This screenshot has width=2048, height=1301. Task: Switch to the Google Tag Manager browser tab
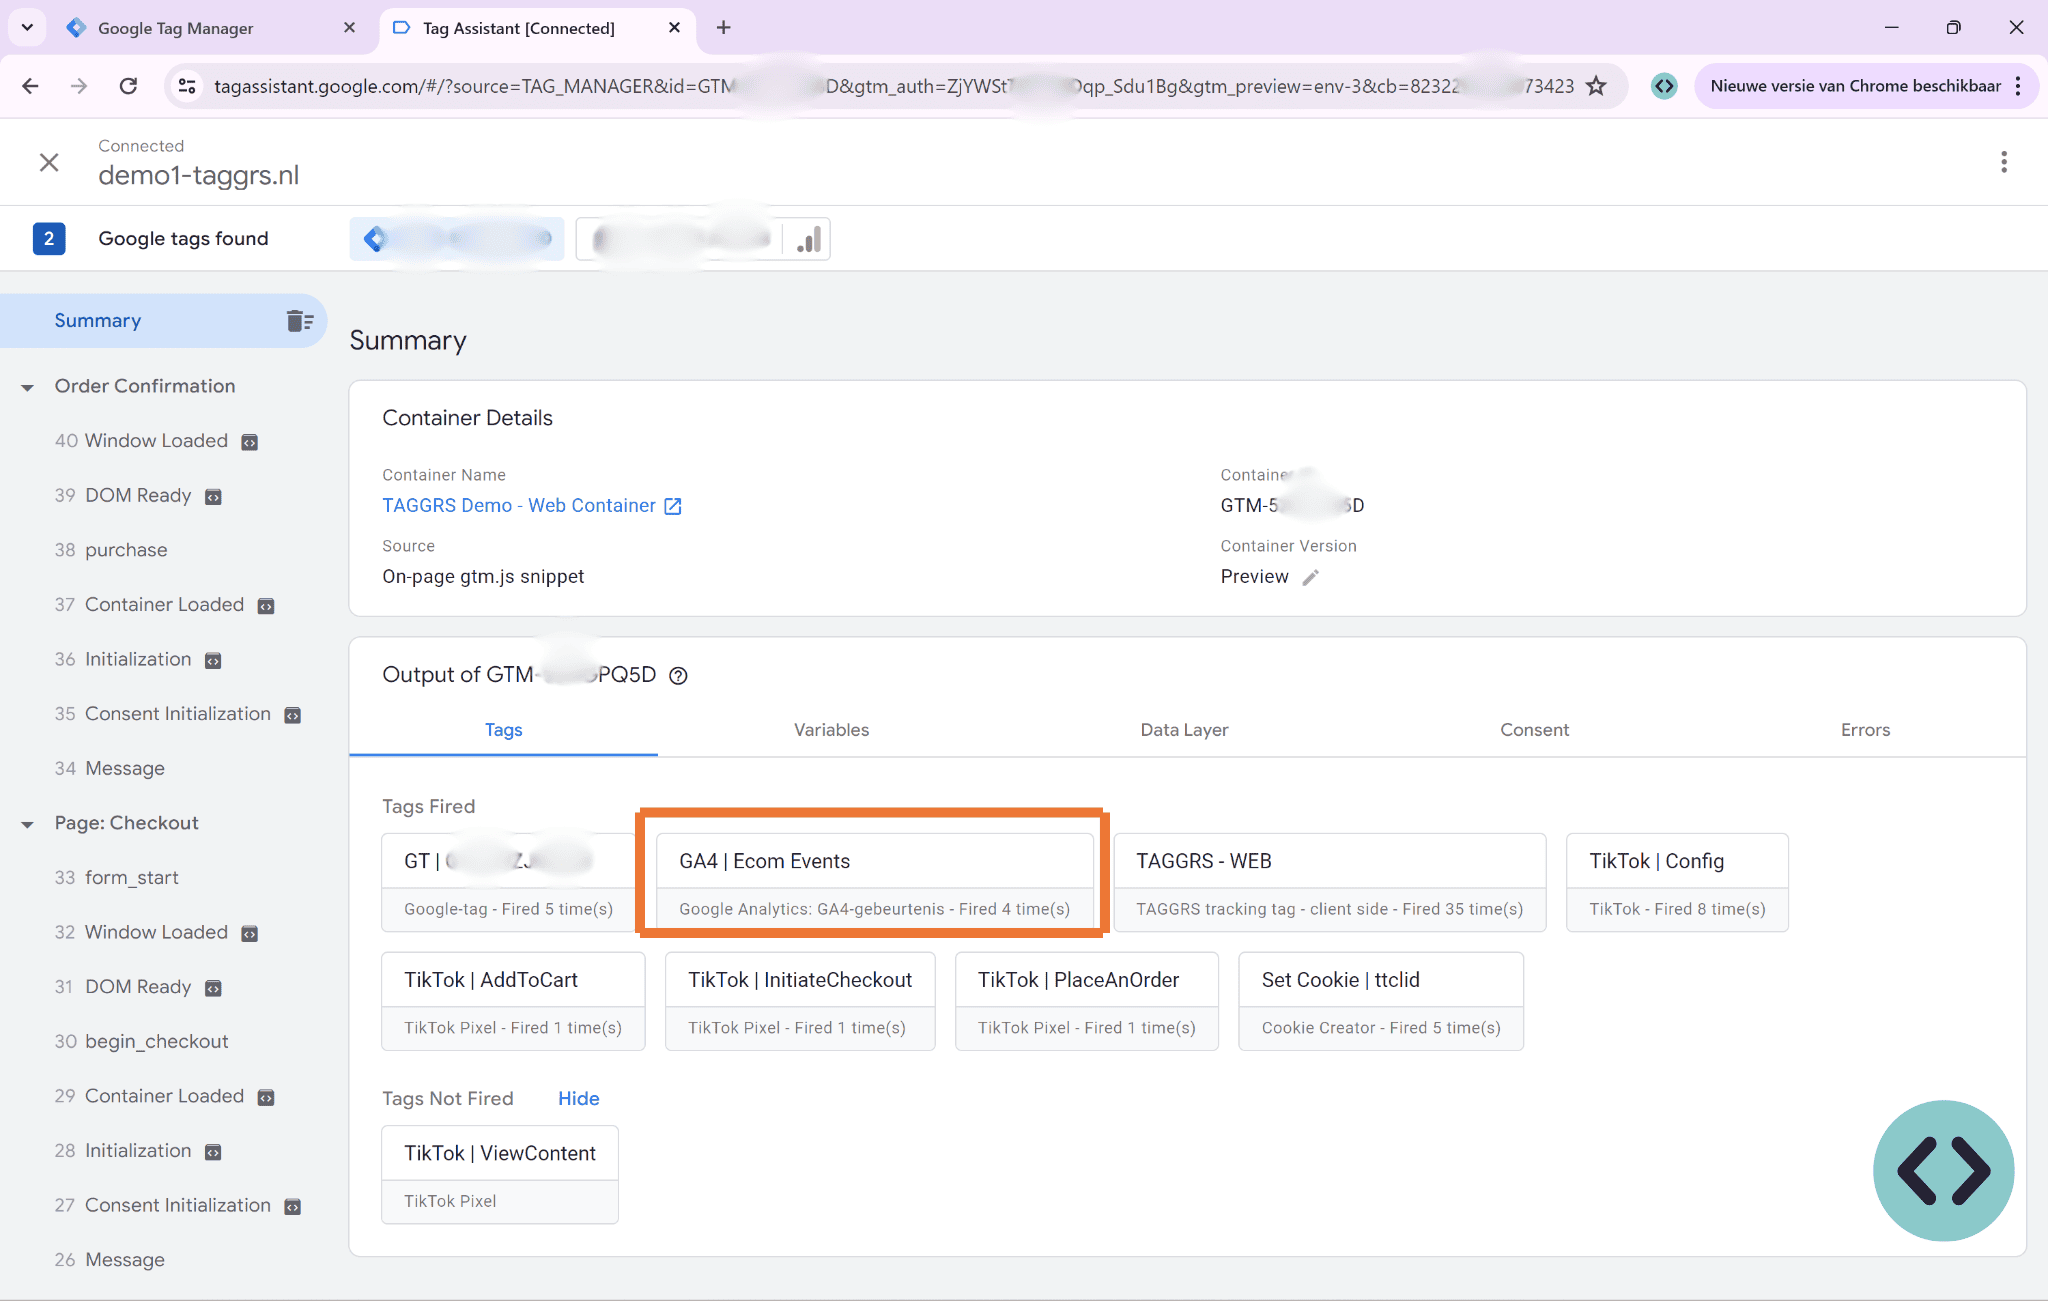(x=210, y=28)
